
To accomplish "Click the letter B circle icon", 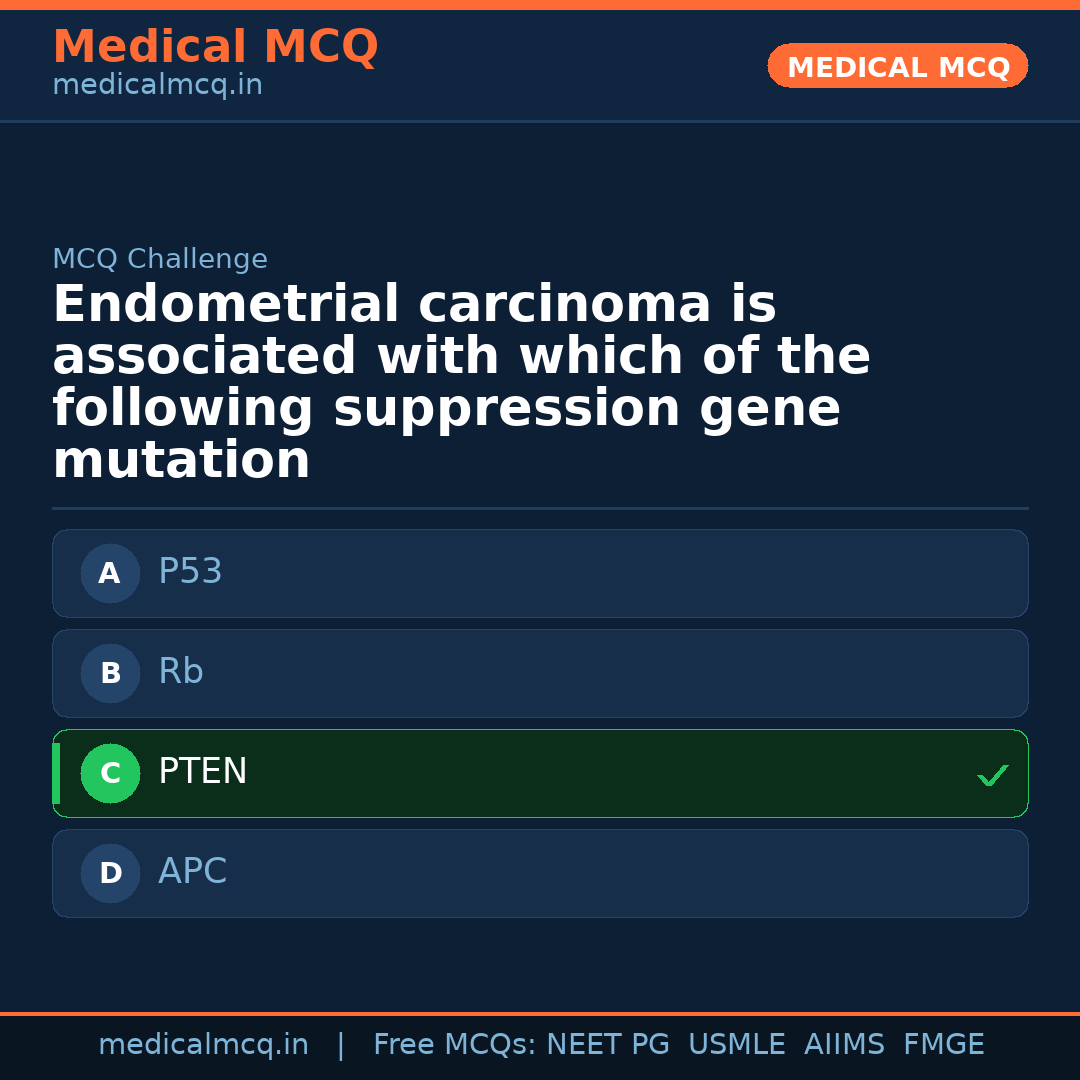I will click(x=110, y=673).
